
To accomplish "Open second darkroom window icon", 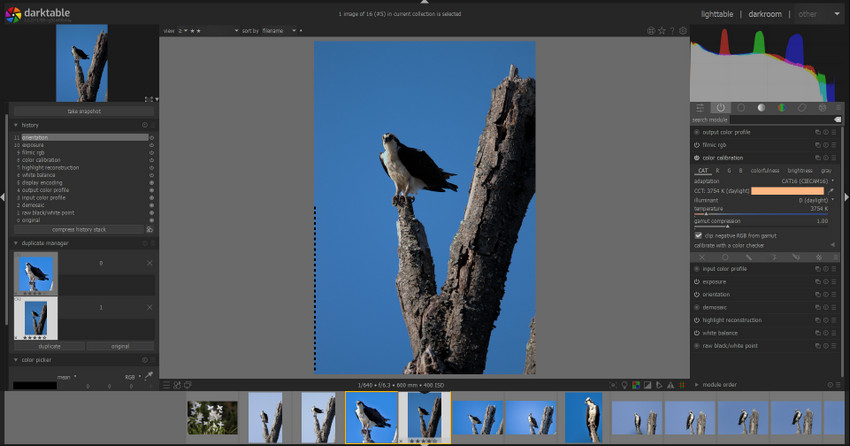I will 188,385.
